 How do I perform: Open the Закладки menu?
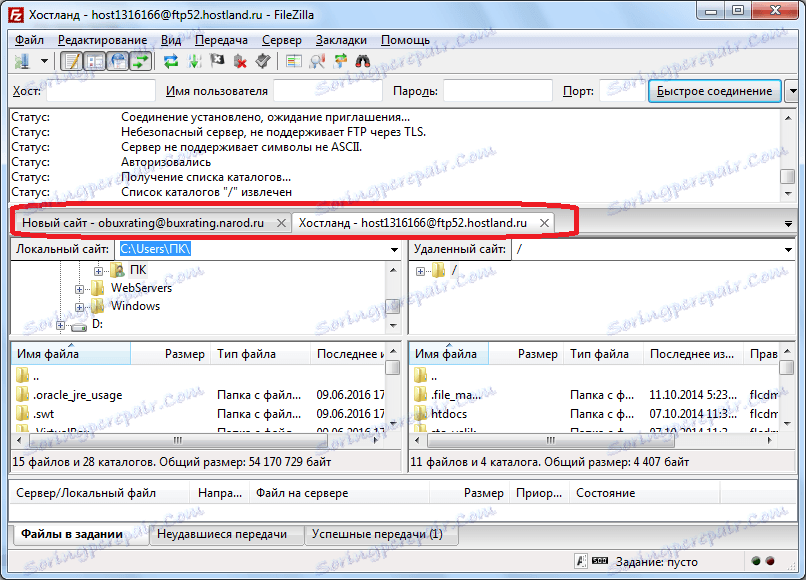click(341, 40)
